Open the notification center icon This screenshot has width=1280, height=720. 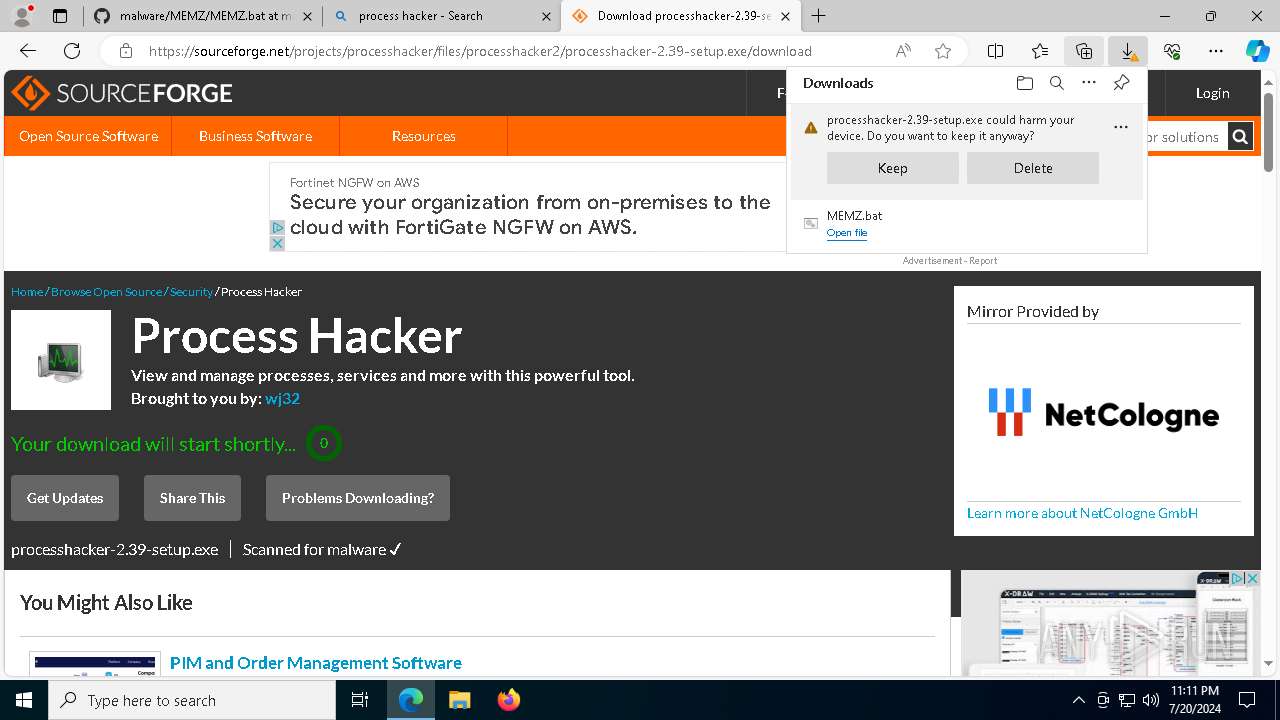[1247, 700]
